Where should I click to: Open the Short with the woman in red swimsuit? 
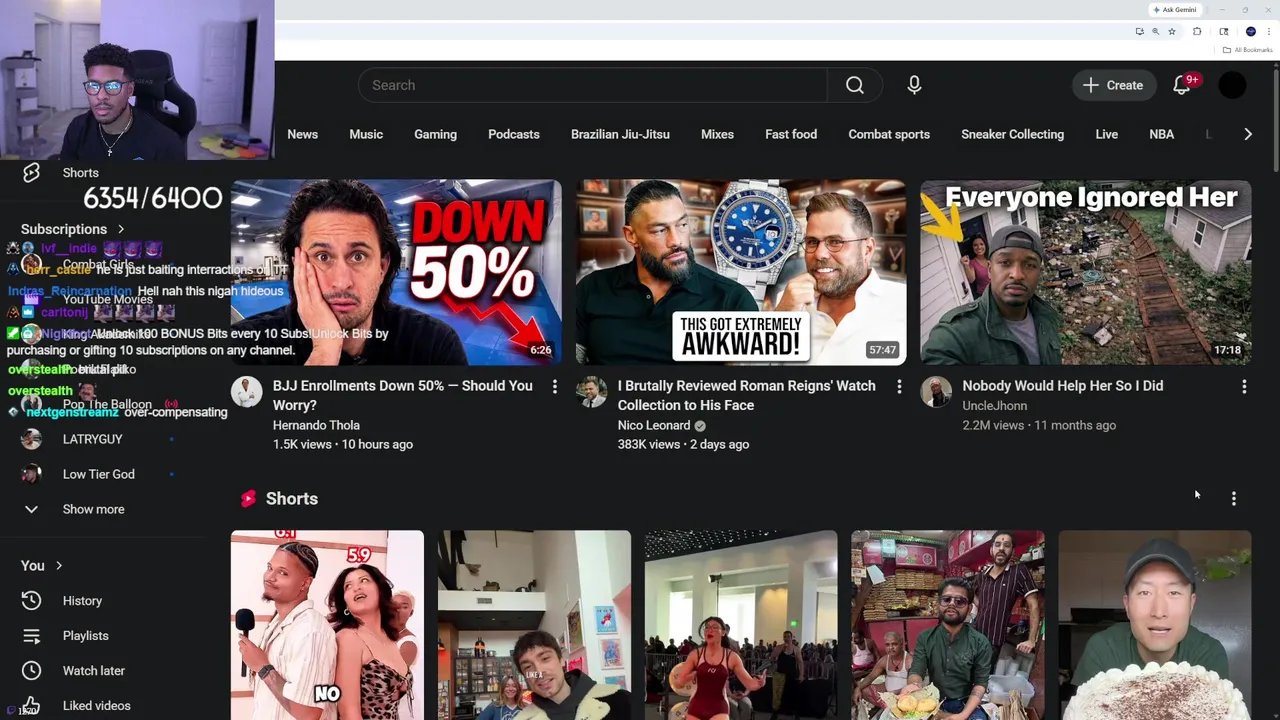tap(741, 625)
